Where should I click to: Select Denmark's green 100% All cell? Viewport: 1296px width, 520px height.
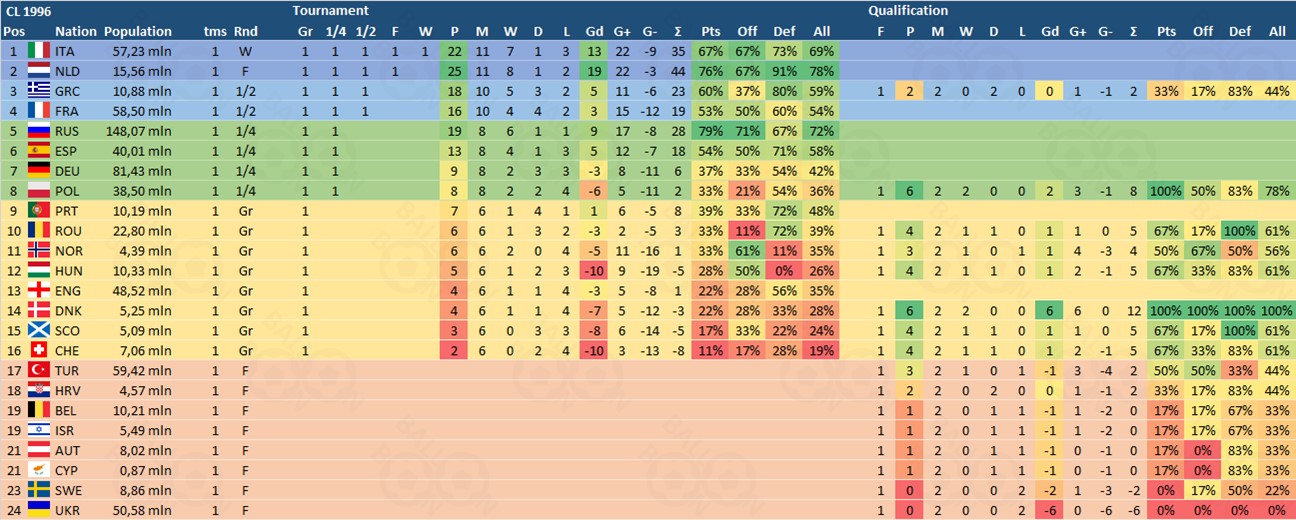(1277, 311)
